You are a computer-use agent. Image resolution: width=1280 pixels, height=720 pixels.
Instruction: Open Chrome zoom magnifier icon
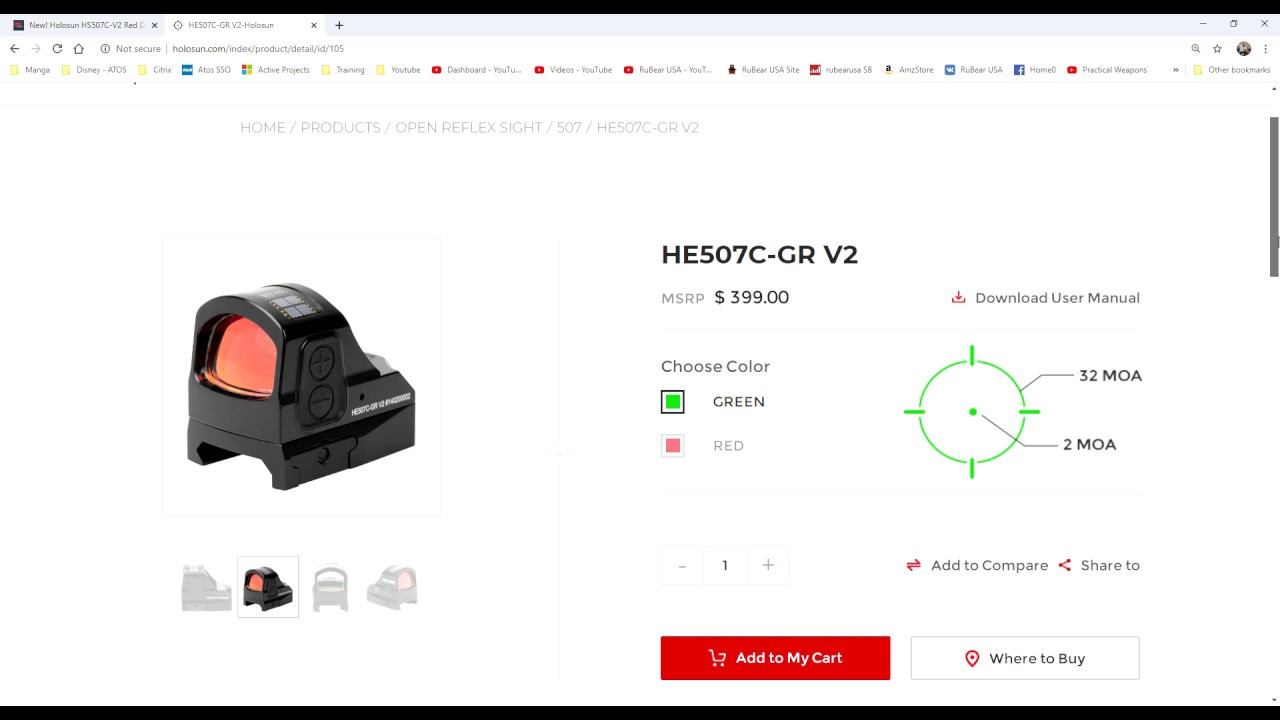pos(1195,48)
